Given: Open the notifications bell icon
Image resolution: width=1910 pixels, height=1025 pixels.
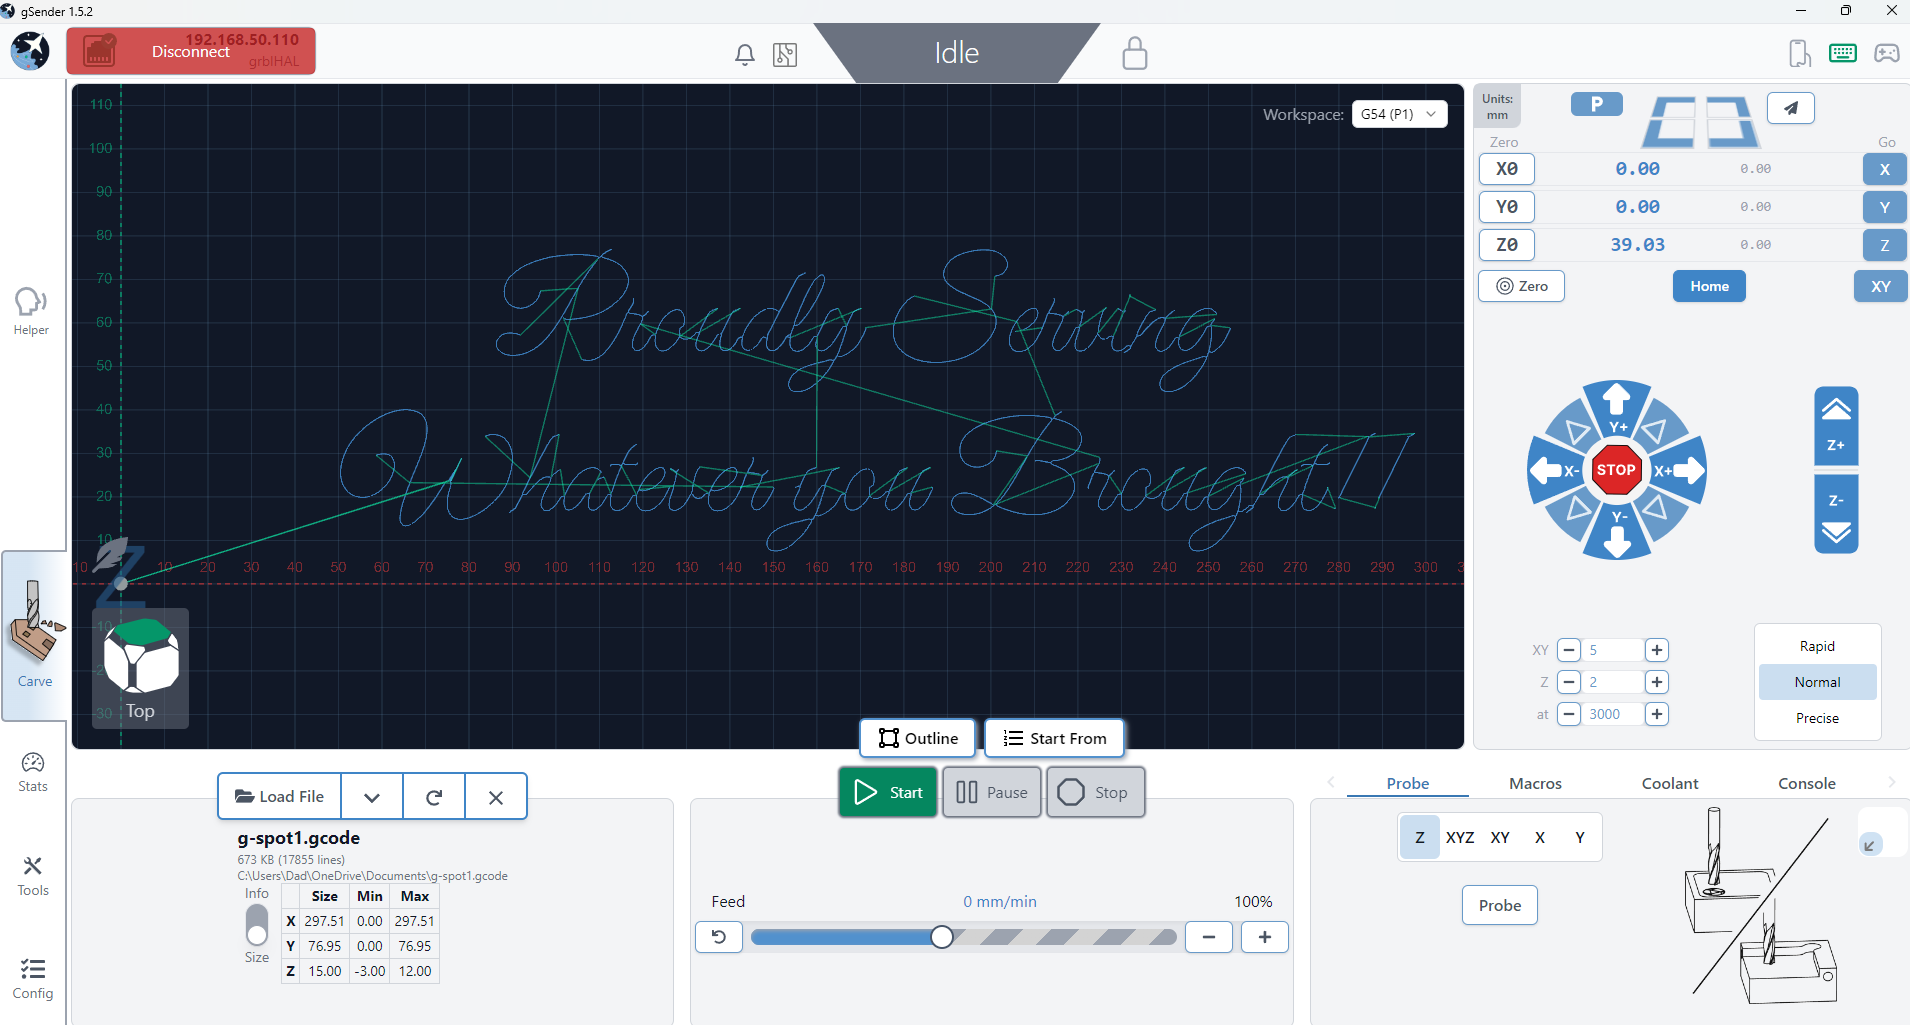Looking at the screenshot, I should (x=744, y=54).
